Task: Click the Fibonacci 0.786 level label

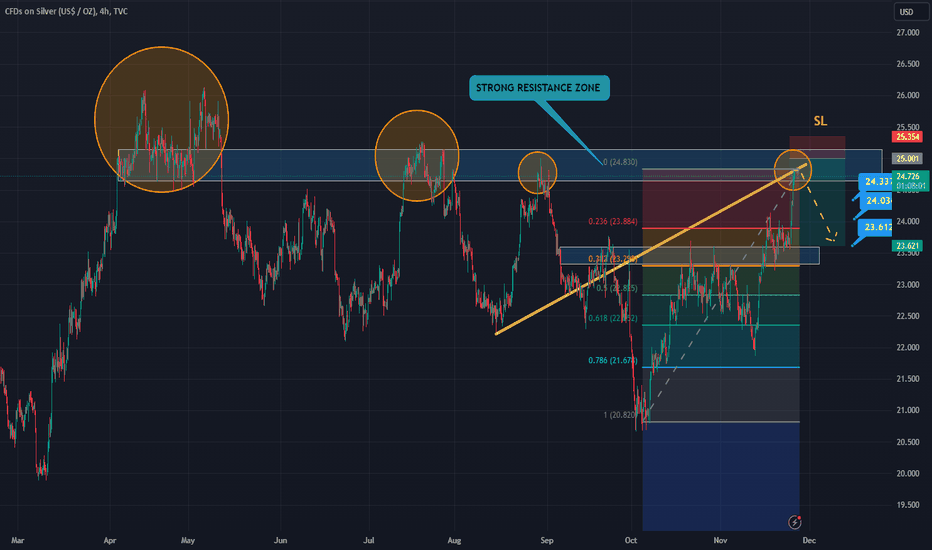Action: 612,361
